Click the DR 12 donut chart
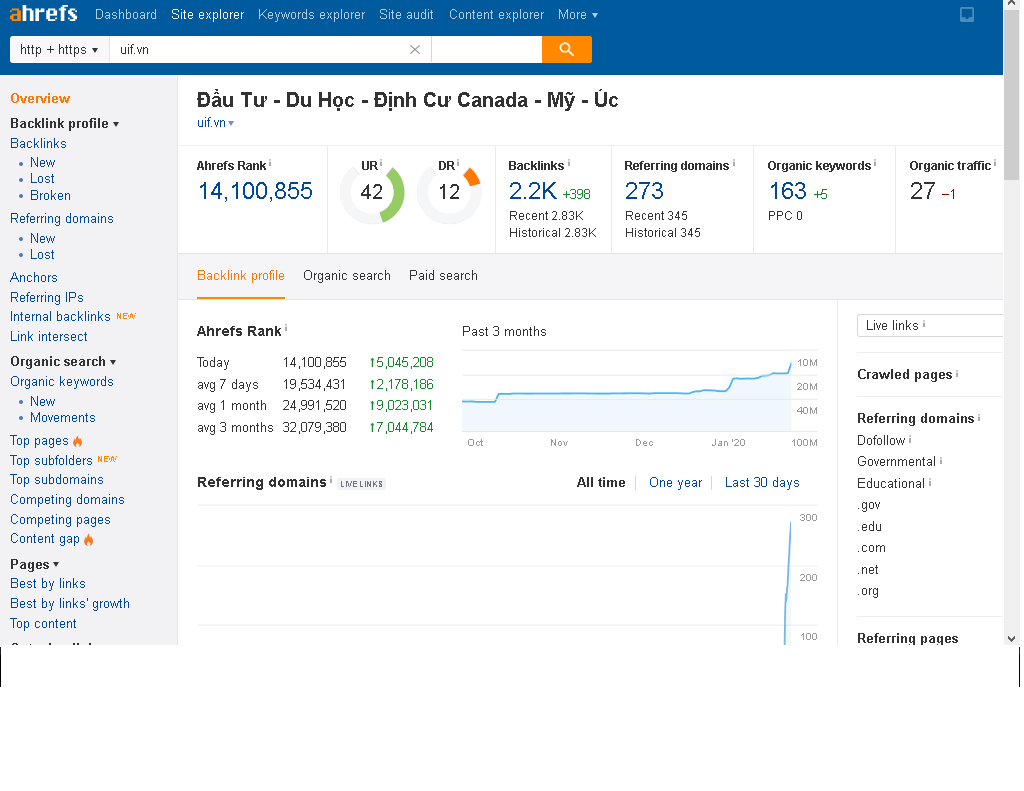 point(449,192)
